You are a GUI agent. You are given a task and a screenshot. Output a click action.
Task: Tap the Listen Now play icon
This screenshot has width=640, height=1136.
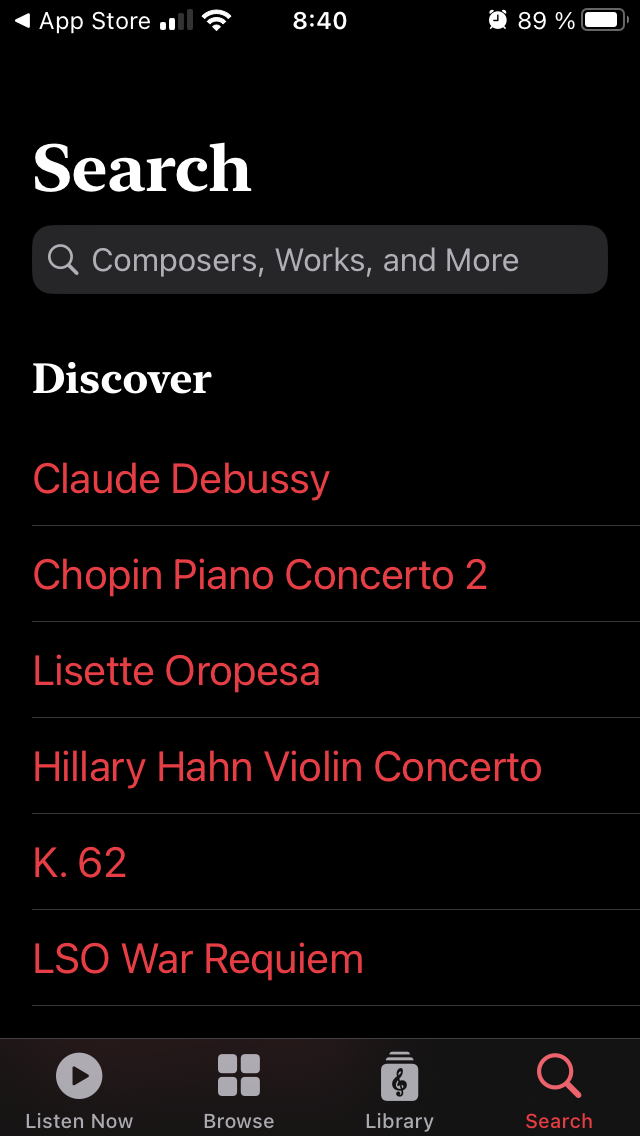(79, 1076)
